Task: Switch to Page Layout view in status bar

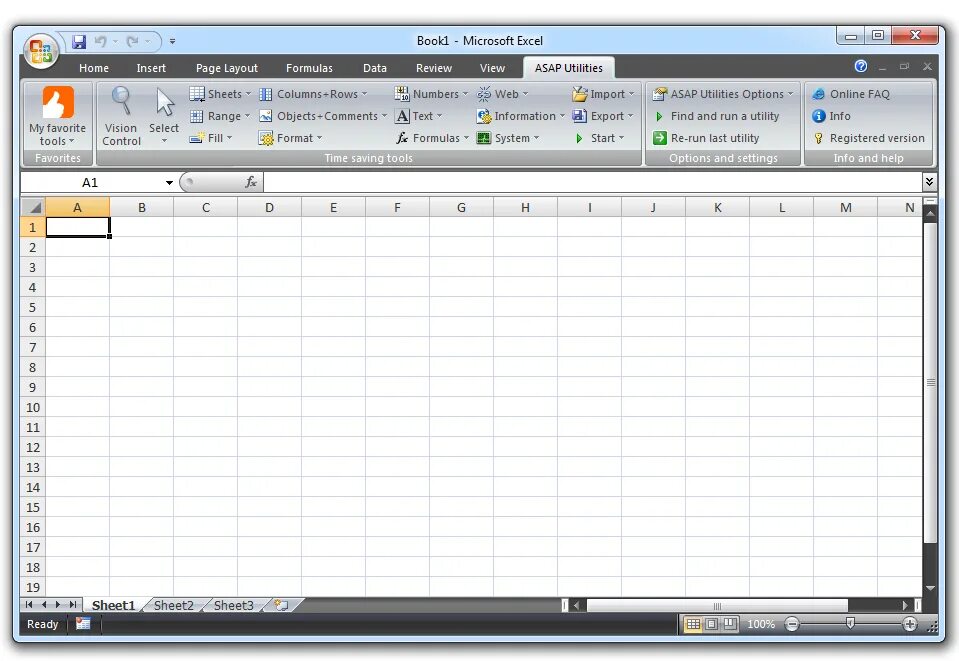Action: 711,624
